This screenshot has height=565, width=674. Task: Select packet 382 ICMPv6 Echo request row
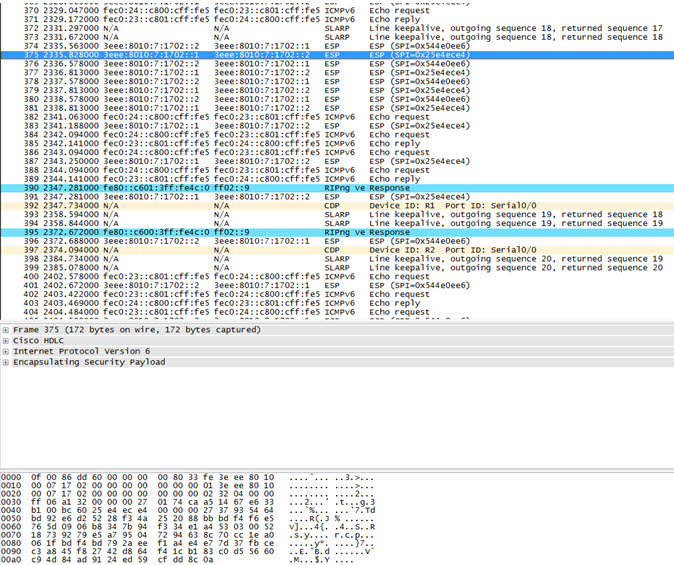tap(337, 117)
